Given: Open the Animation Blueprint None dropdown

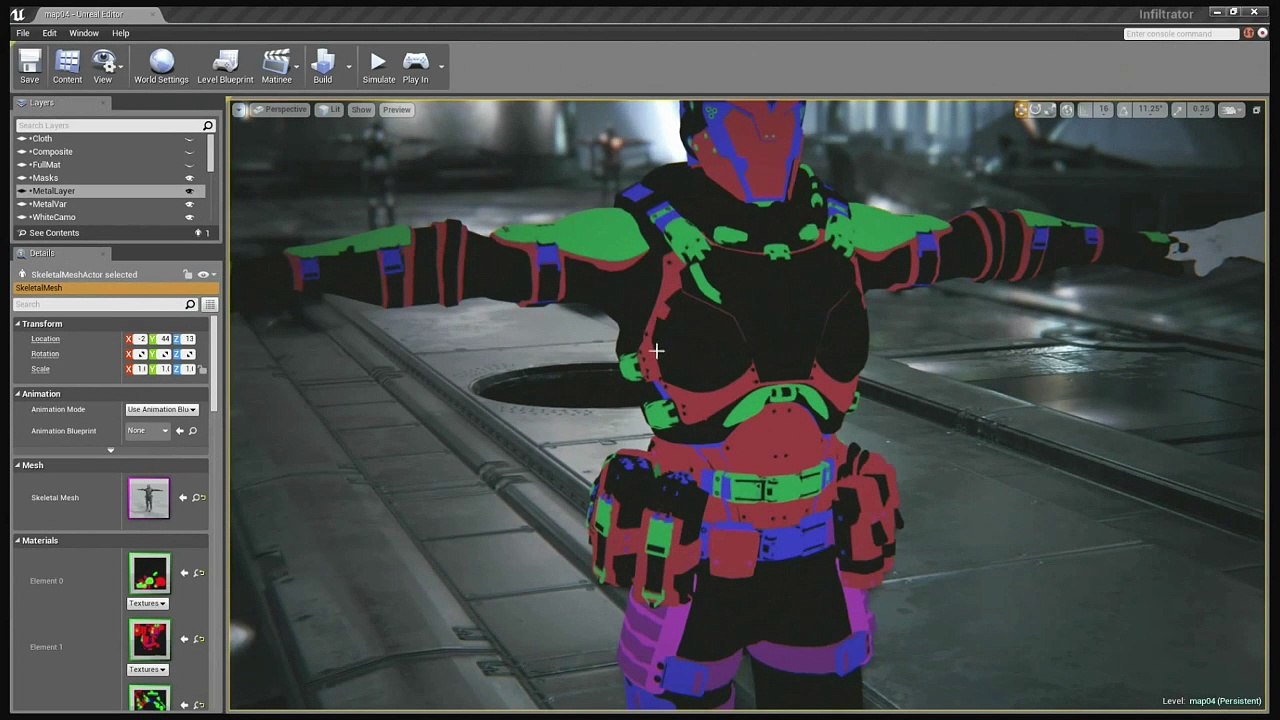Looking at the screenshot, I should tap(147, 431).
